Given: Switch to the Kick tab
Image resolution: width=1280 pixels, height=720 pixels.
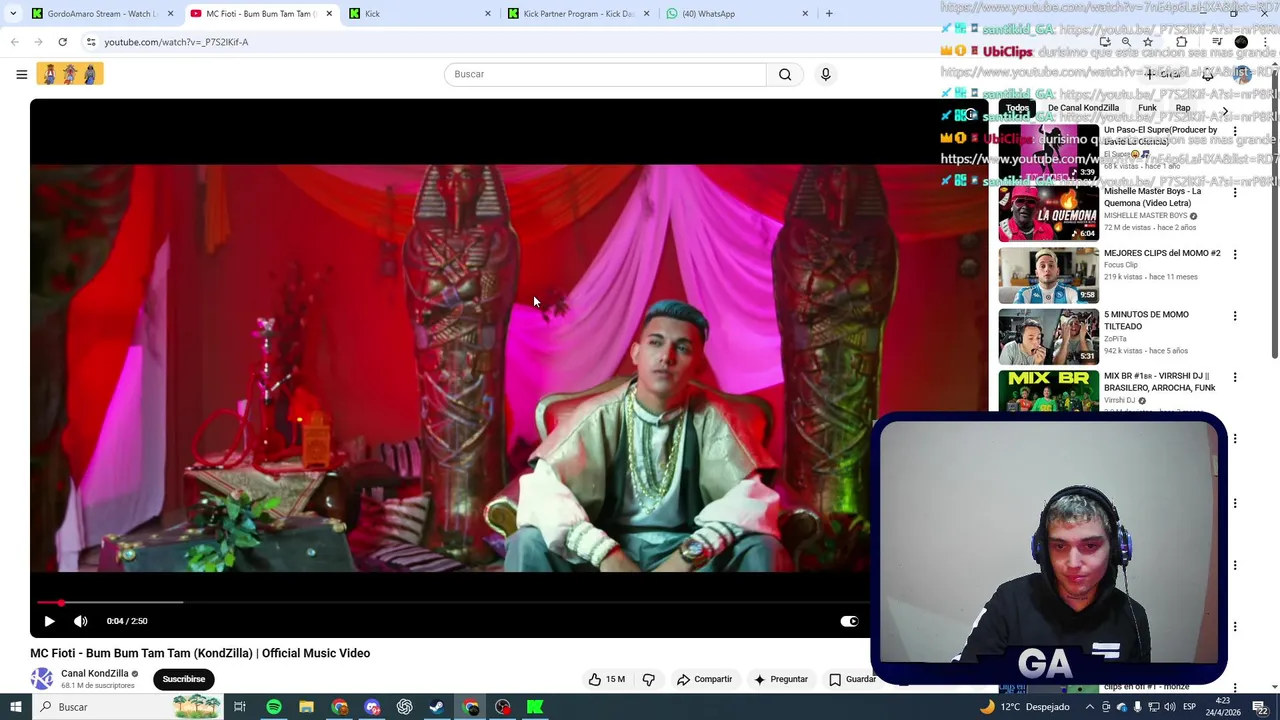Looking at the screenshot, I should click(420, 13).
